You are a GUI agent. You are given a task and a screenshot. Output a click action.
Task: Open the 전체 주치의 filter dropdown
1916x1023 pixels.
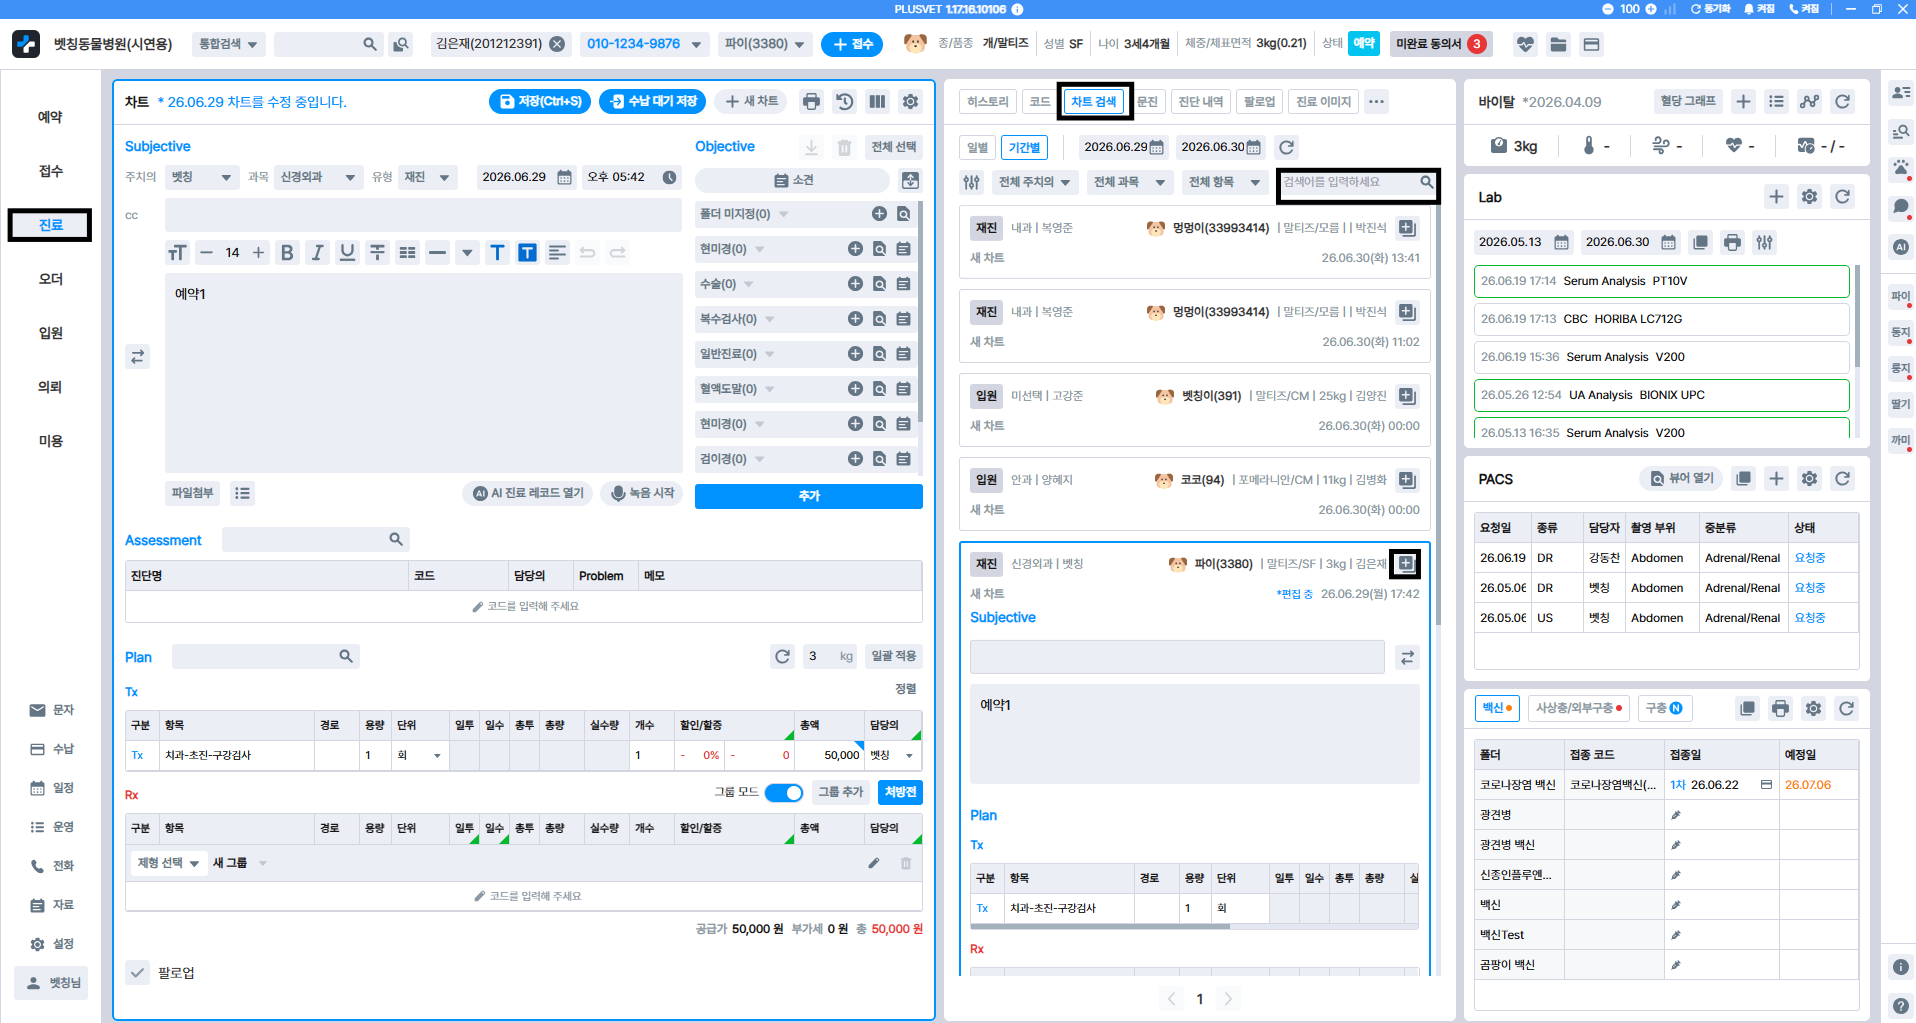1034,182
